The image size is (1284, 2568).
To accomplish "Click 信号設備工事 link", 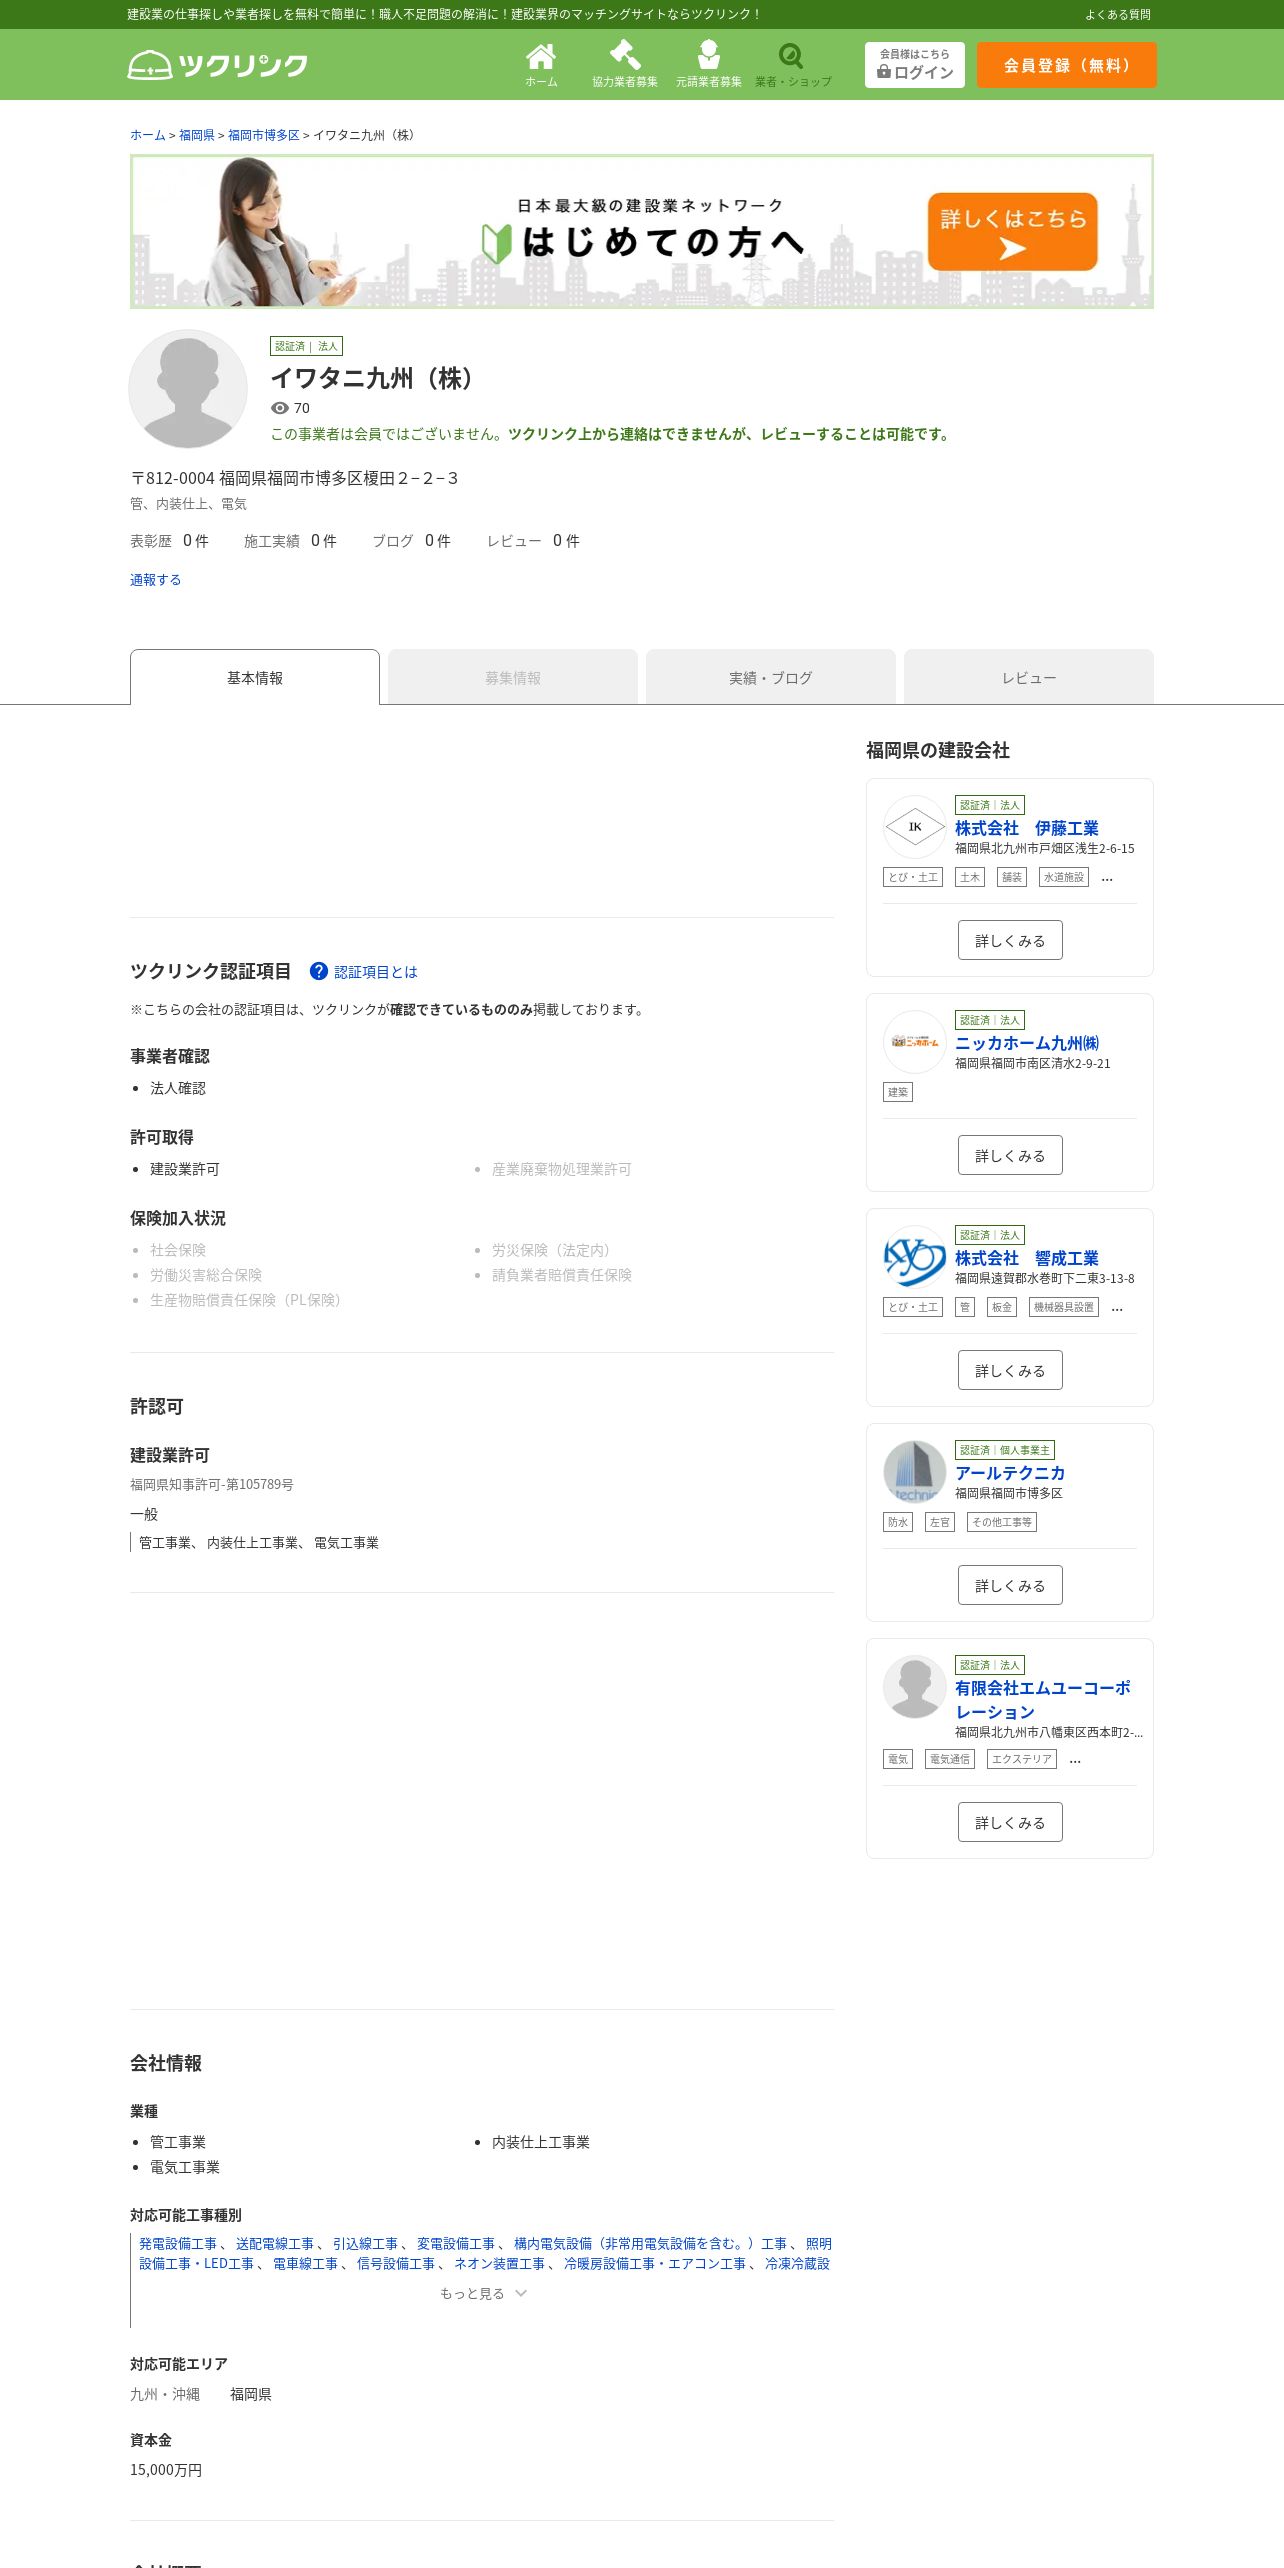I will click(396, 2264).
